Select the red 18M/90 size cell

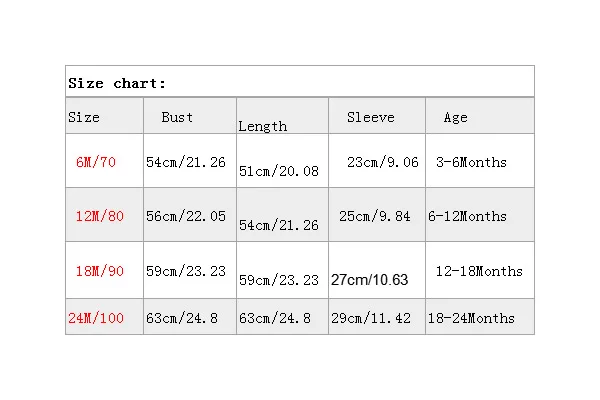click(99, 271)
